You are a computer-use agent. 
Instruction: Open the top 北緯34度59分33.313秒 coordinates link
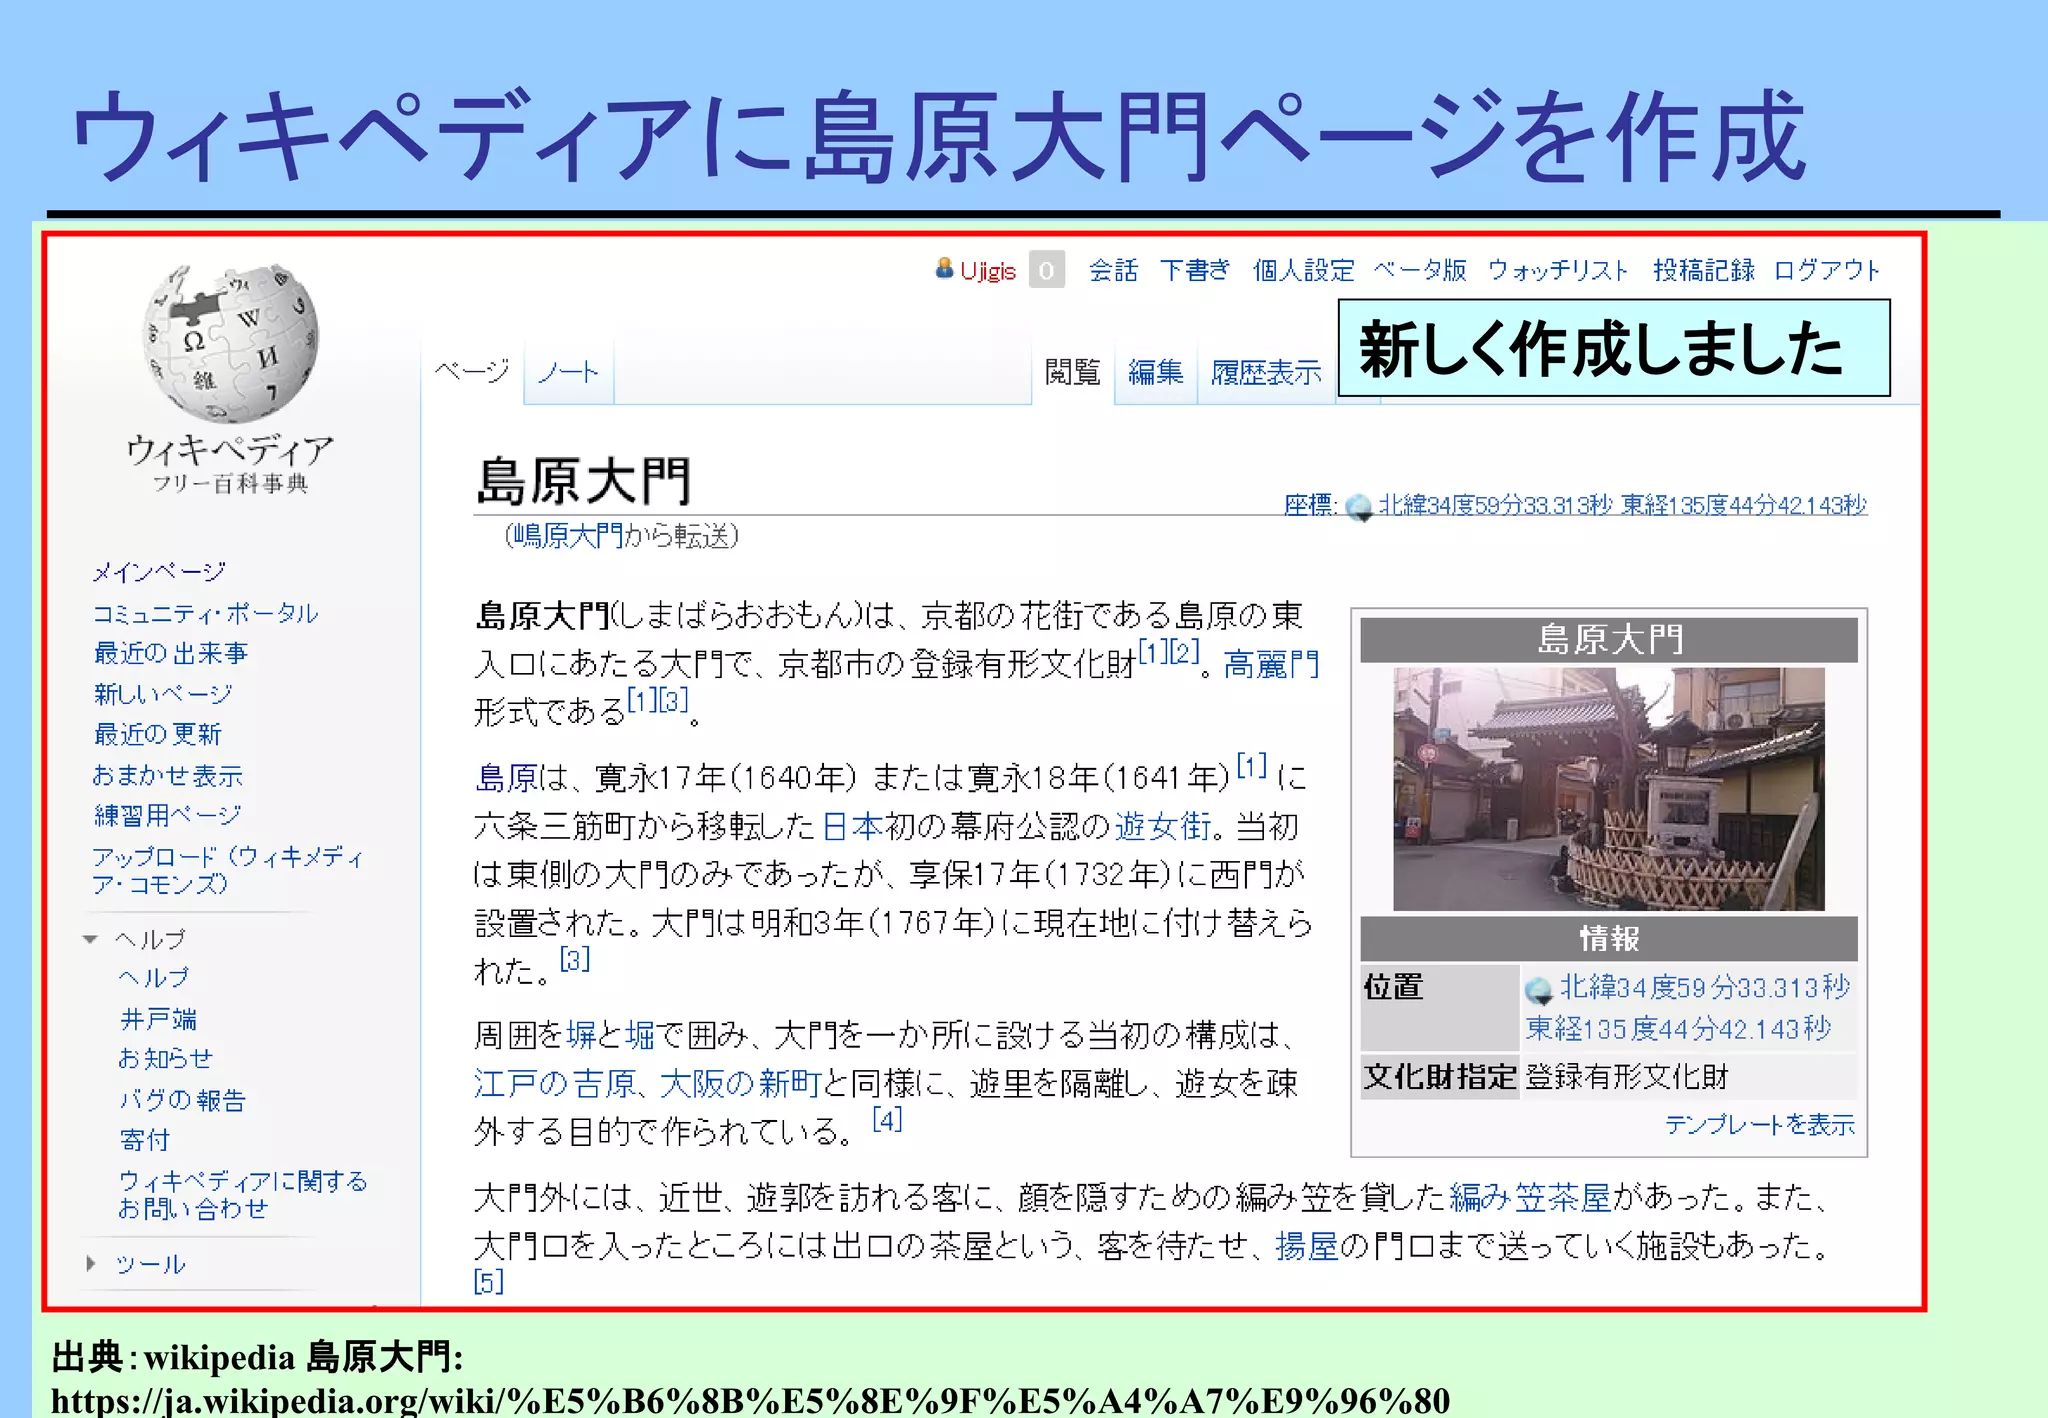point(1495,506)
